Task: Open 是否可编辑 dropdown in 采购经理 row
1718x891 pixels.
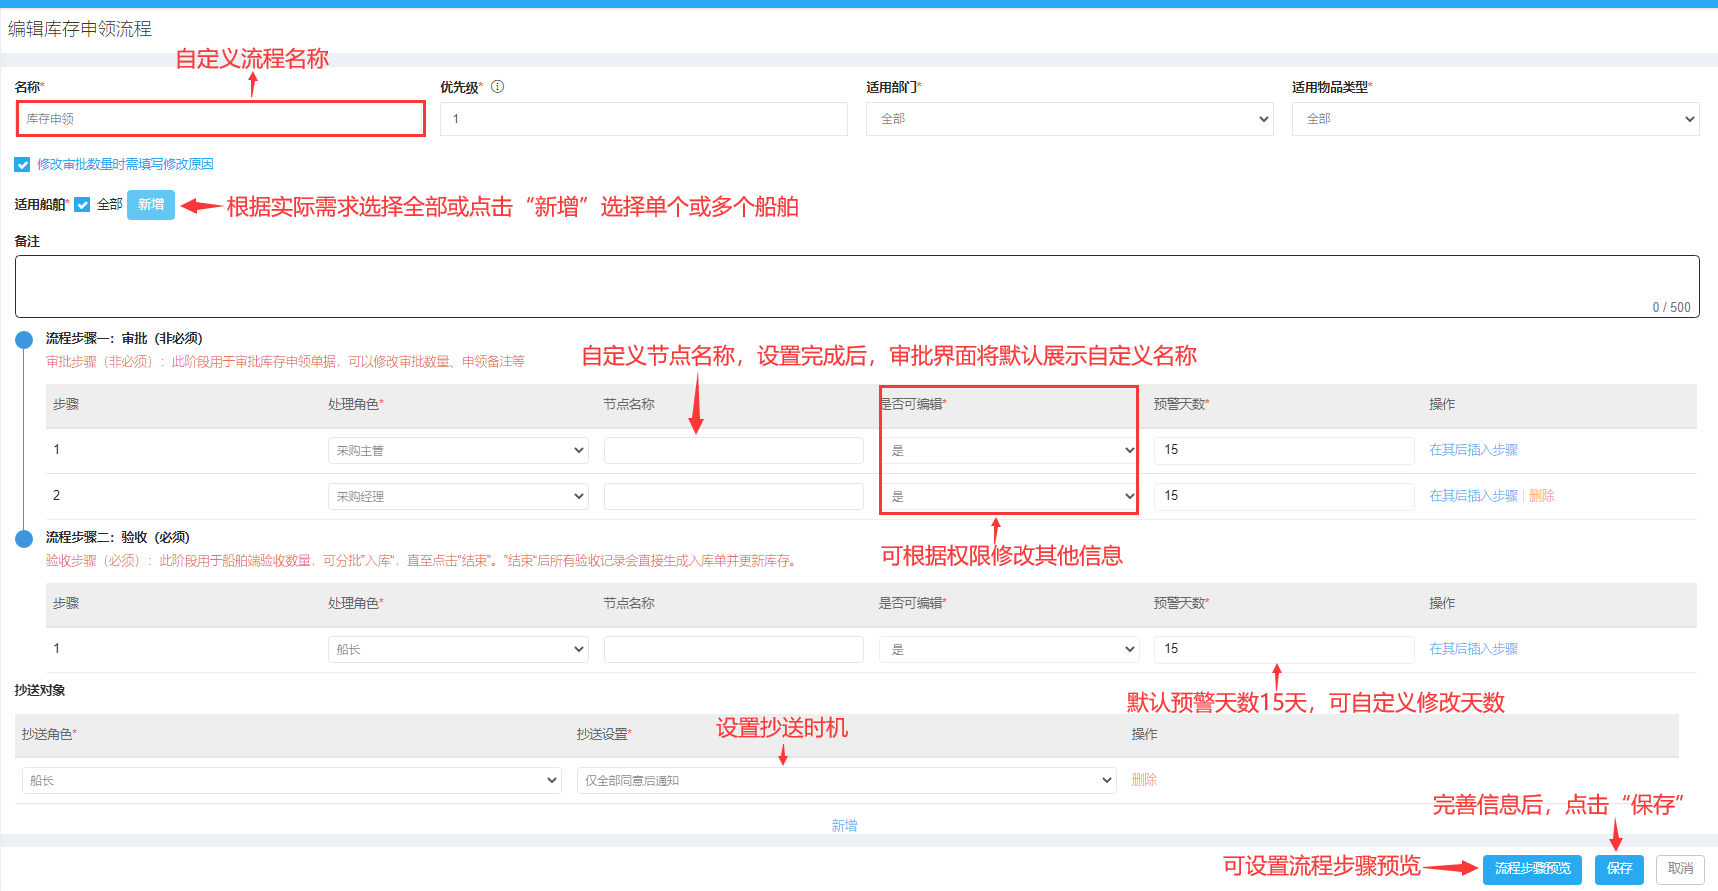Action: coord(1009,497)
